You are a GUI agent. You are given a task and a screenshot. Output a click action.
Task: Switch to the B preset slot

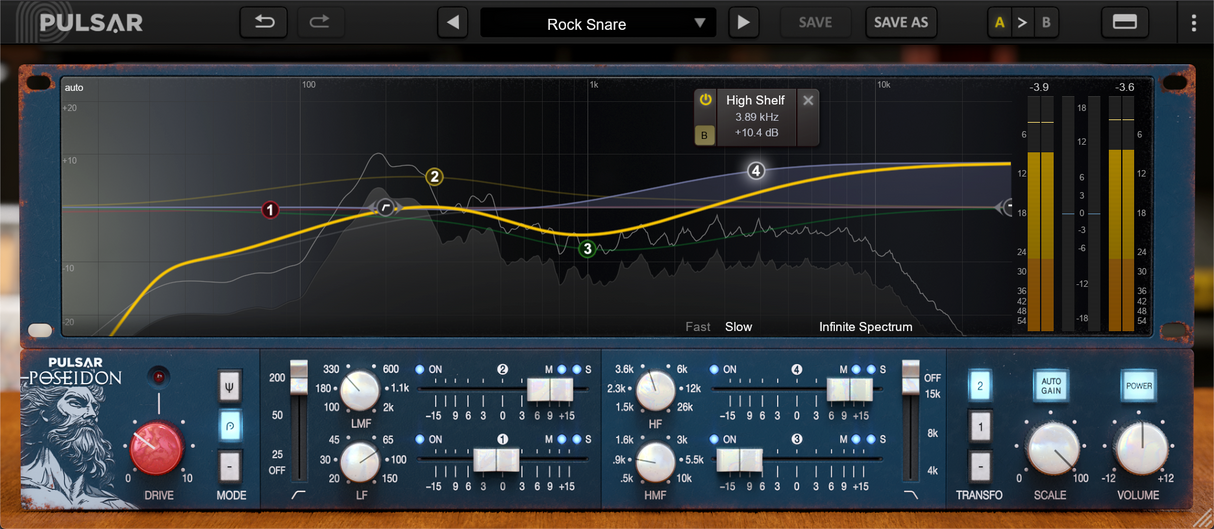[x=1046, y=22]
